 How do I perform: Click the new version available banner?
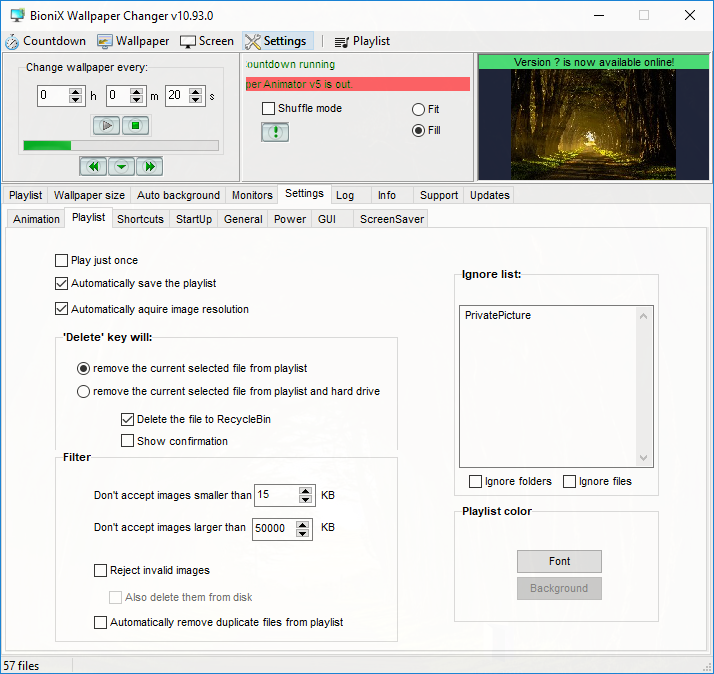[594, 62]
